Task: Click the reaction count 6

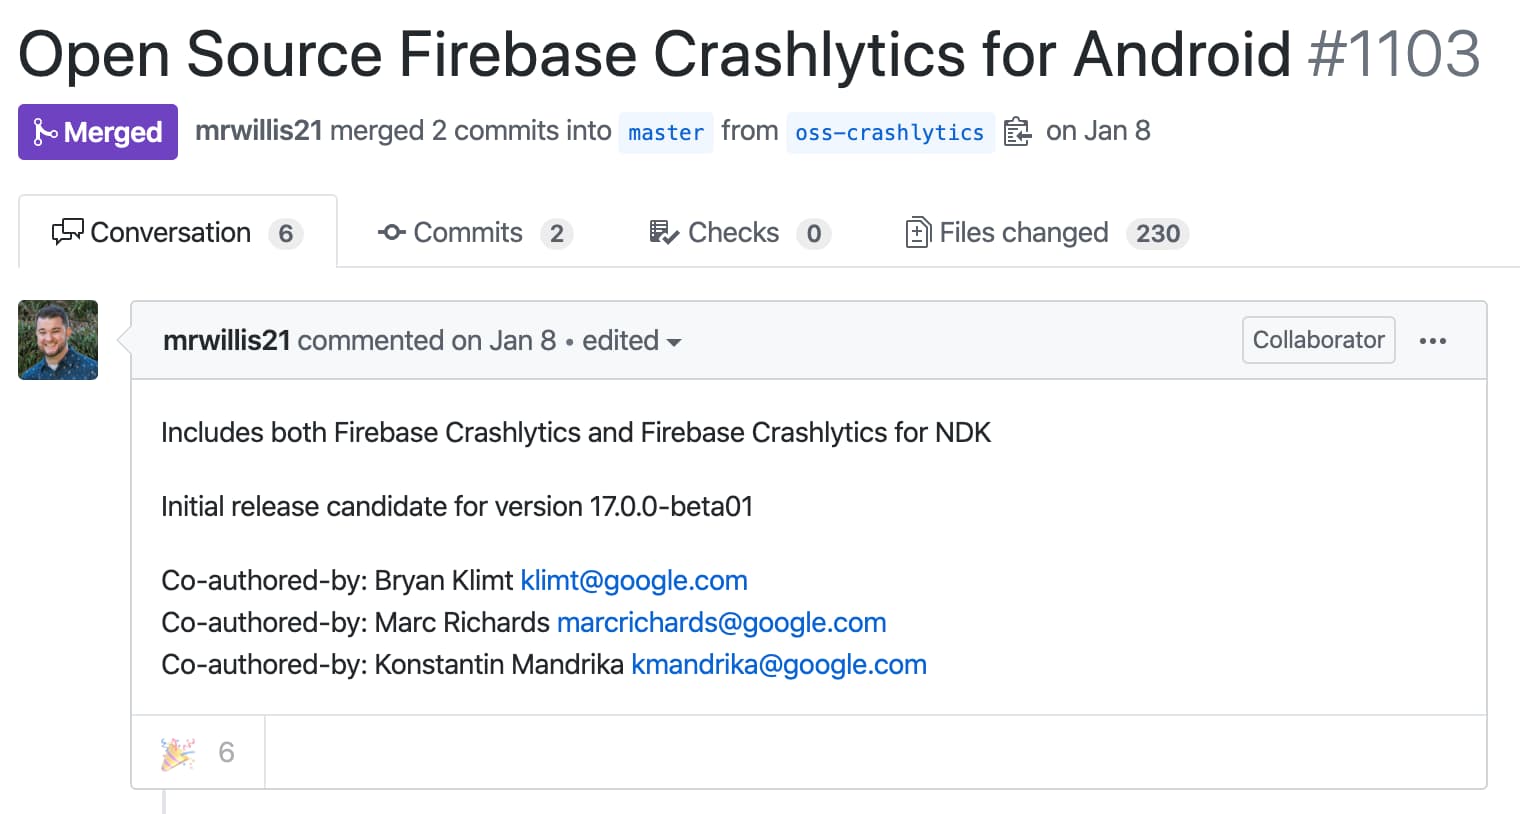Action: click(x=226, y=752)
